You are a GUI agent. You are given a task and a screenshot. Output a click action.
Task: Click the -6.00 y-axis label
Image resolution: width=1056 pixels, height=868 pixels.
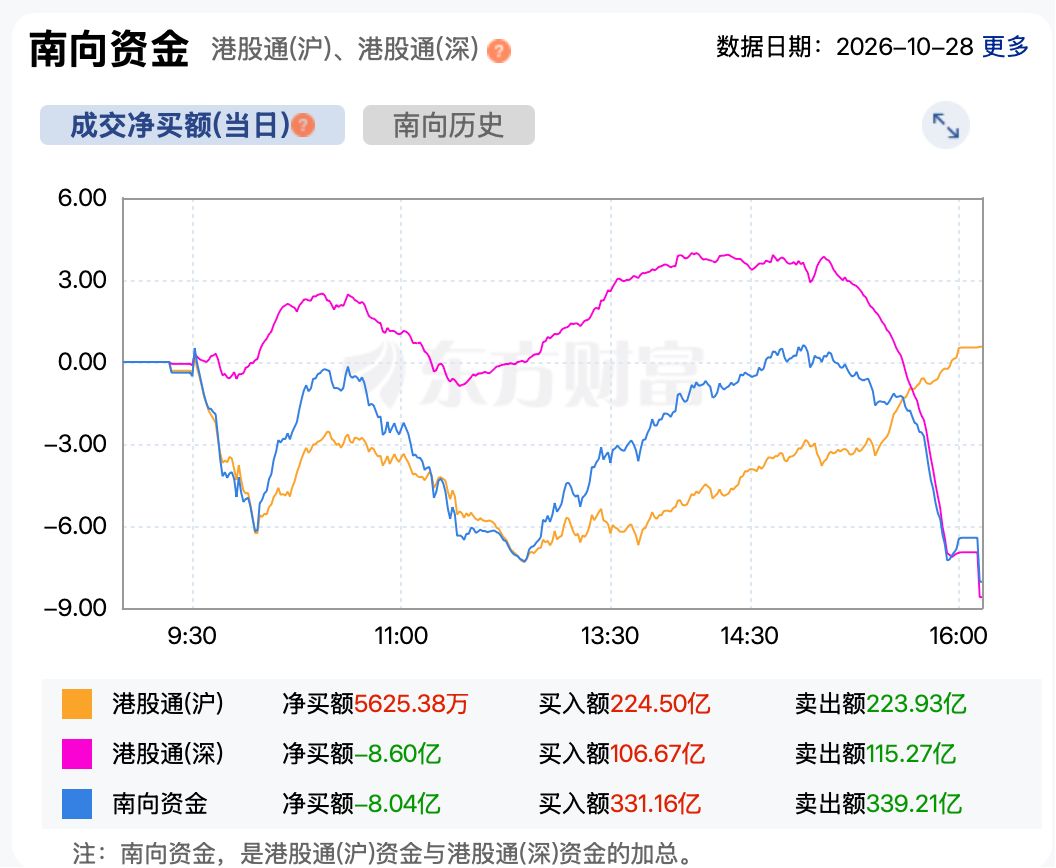click(75, 527)
